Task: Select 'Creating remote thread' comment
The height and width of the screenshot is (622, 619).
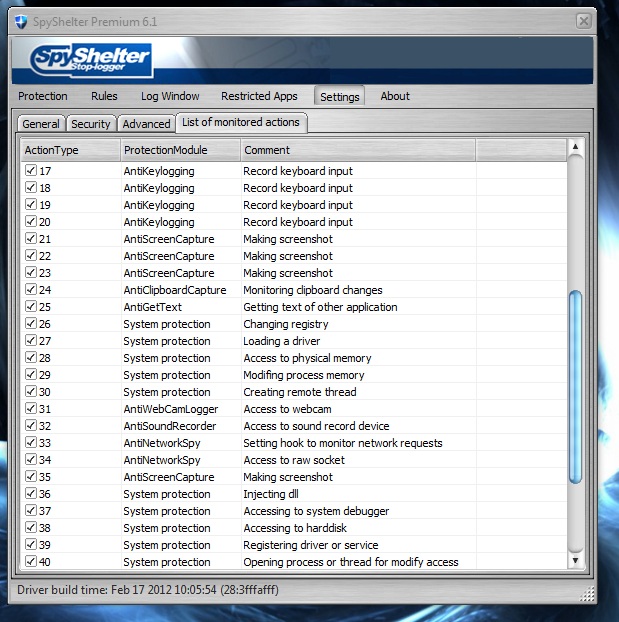Action: pyautogui.click(x=300, y=392)
